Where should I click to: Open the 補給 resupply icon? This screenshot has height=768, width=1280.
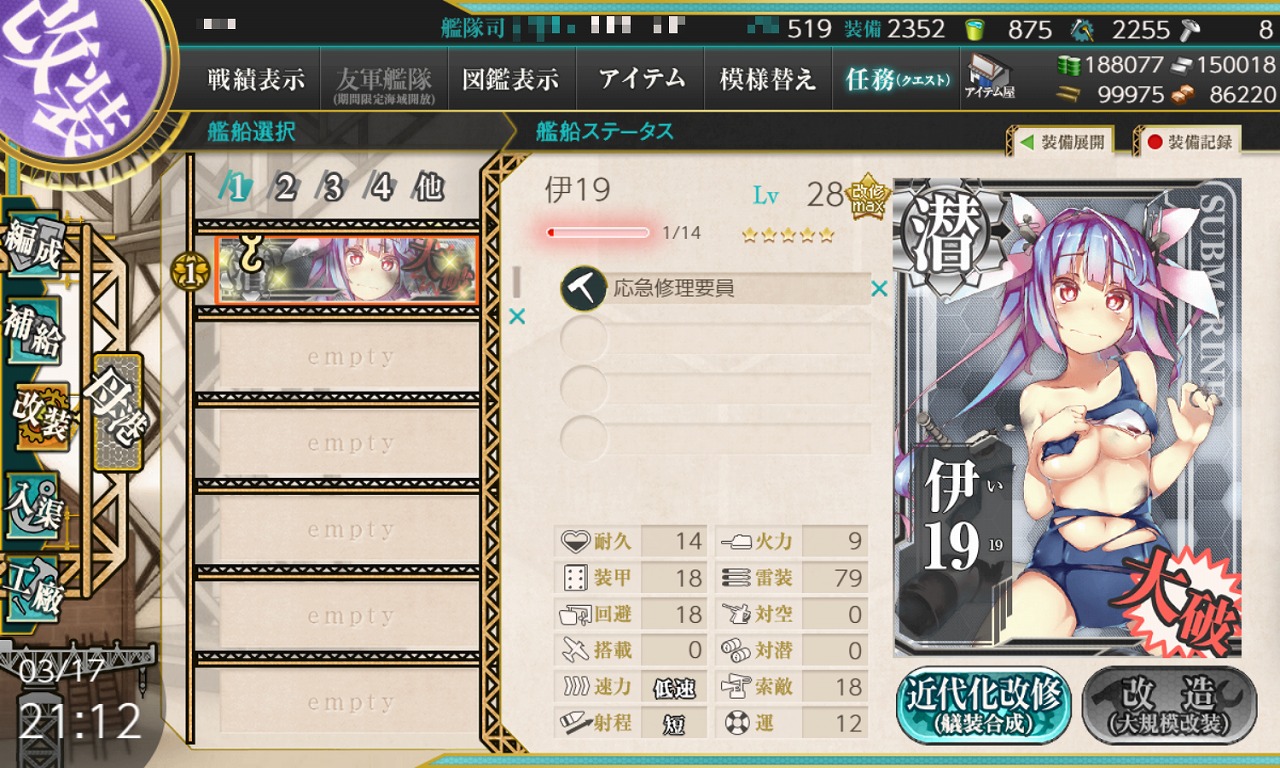34,329
